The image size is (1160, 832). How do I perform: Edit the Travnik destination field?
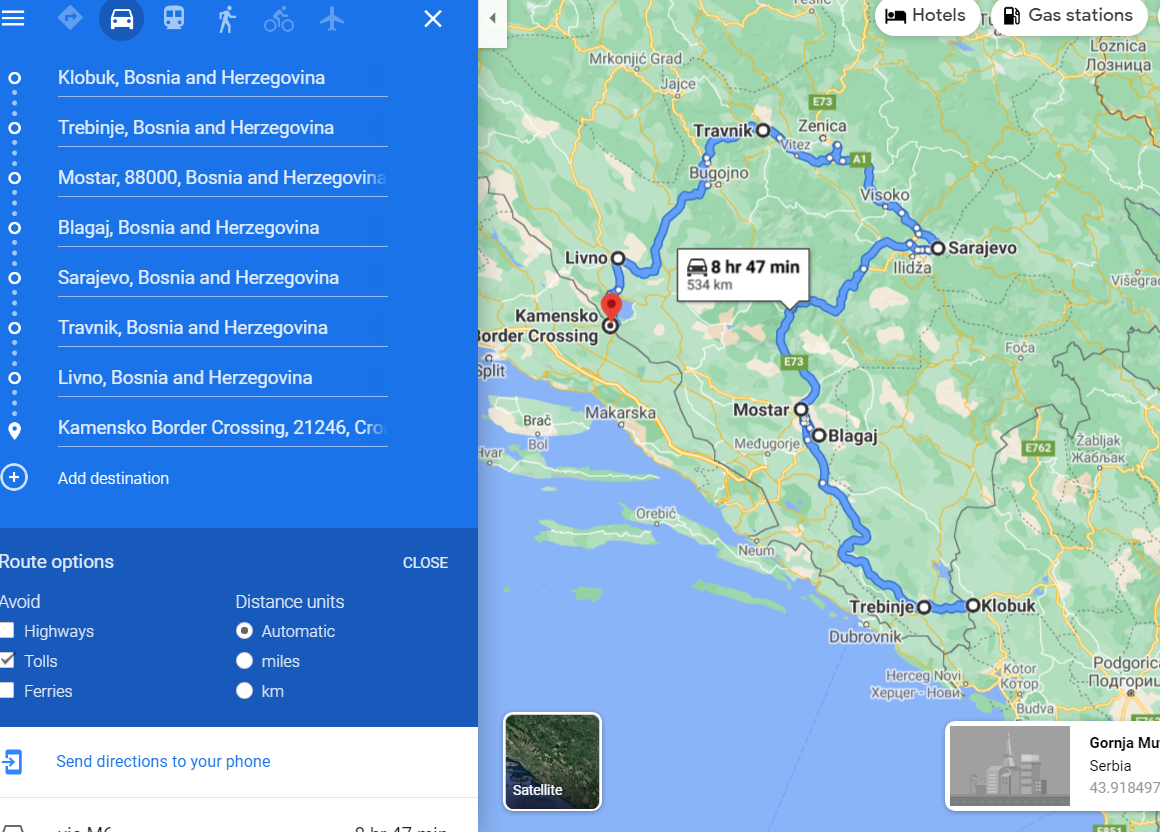click(223, 328)
